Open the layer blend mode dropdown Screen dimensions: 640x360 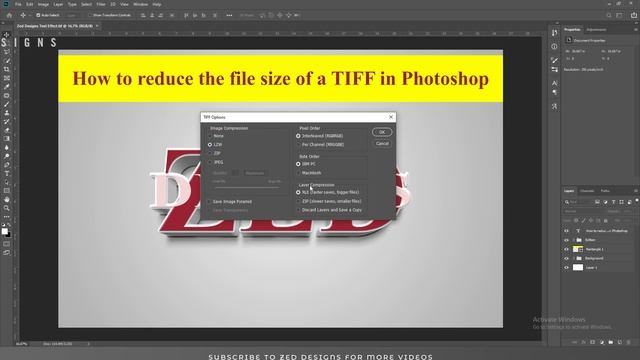[x=583, y=211]
